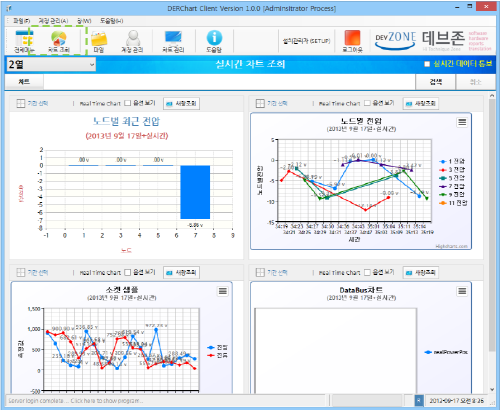The width and height of the screenshot is (500, 410).
Task: Expand the column count dropdown showing 2열
Action: 51,64
